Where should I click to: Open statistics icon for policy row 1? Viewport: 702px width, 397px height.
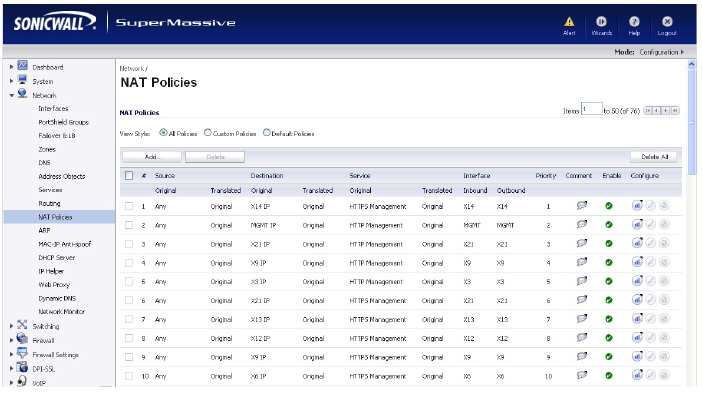pos(637,205)
